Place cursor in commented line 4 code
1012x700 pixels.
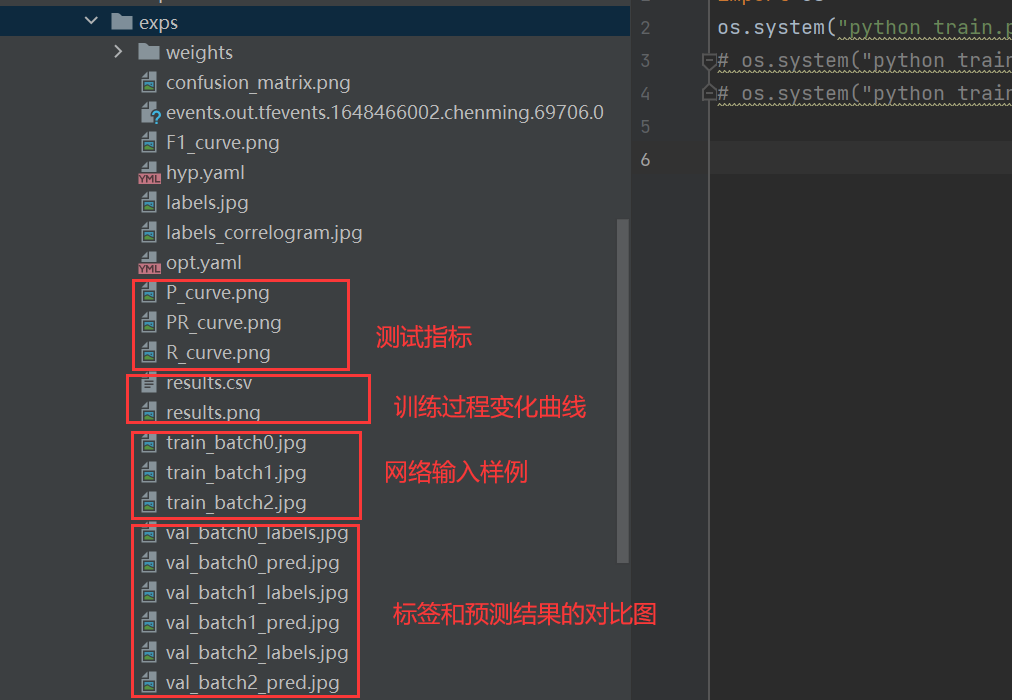[864, 94]
